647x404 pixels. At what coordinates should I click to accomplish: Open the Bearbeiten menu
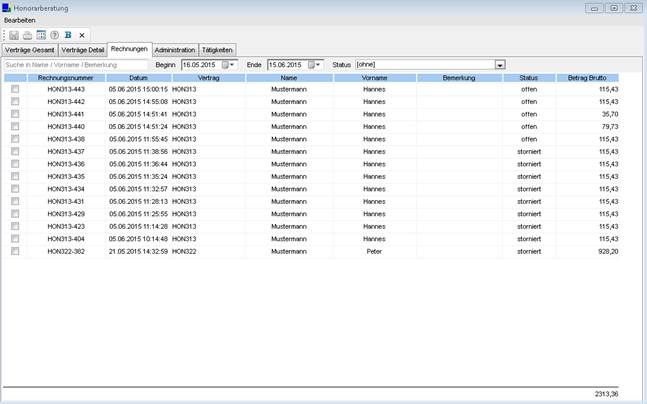(x=20, y=20)
